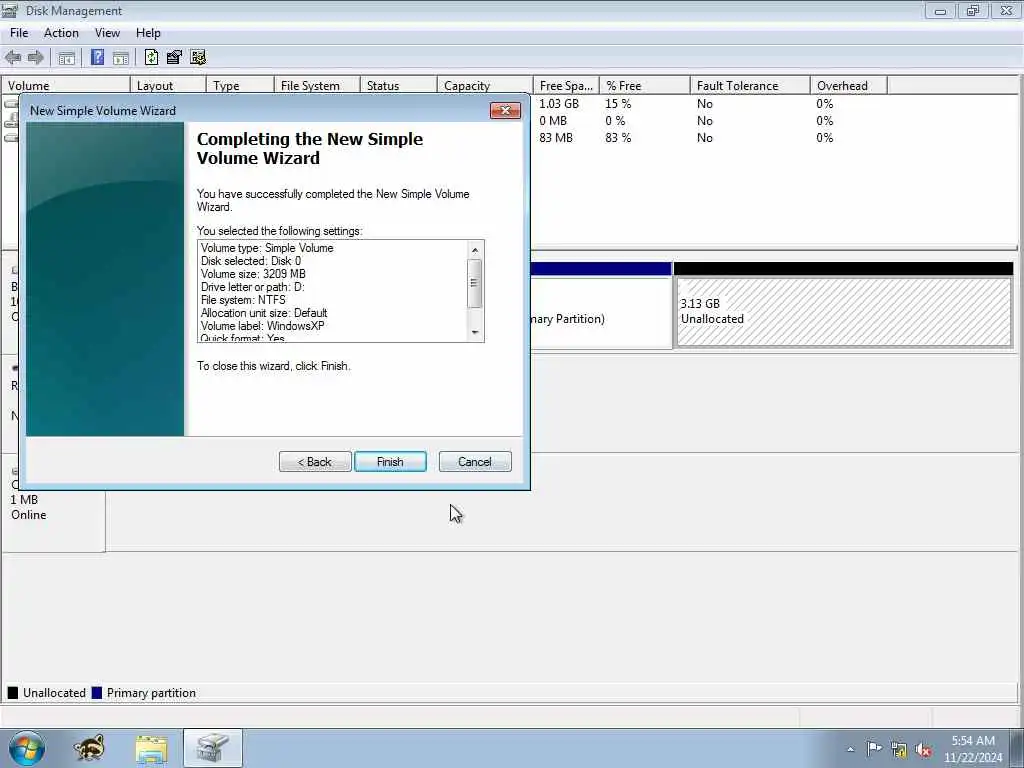Restore down the Disk Management window
The width and height of the screenshot is (1024, 768).
(x=973, y=10)
